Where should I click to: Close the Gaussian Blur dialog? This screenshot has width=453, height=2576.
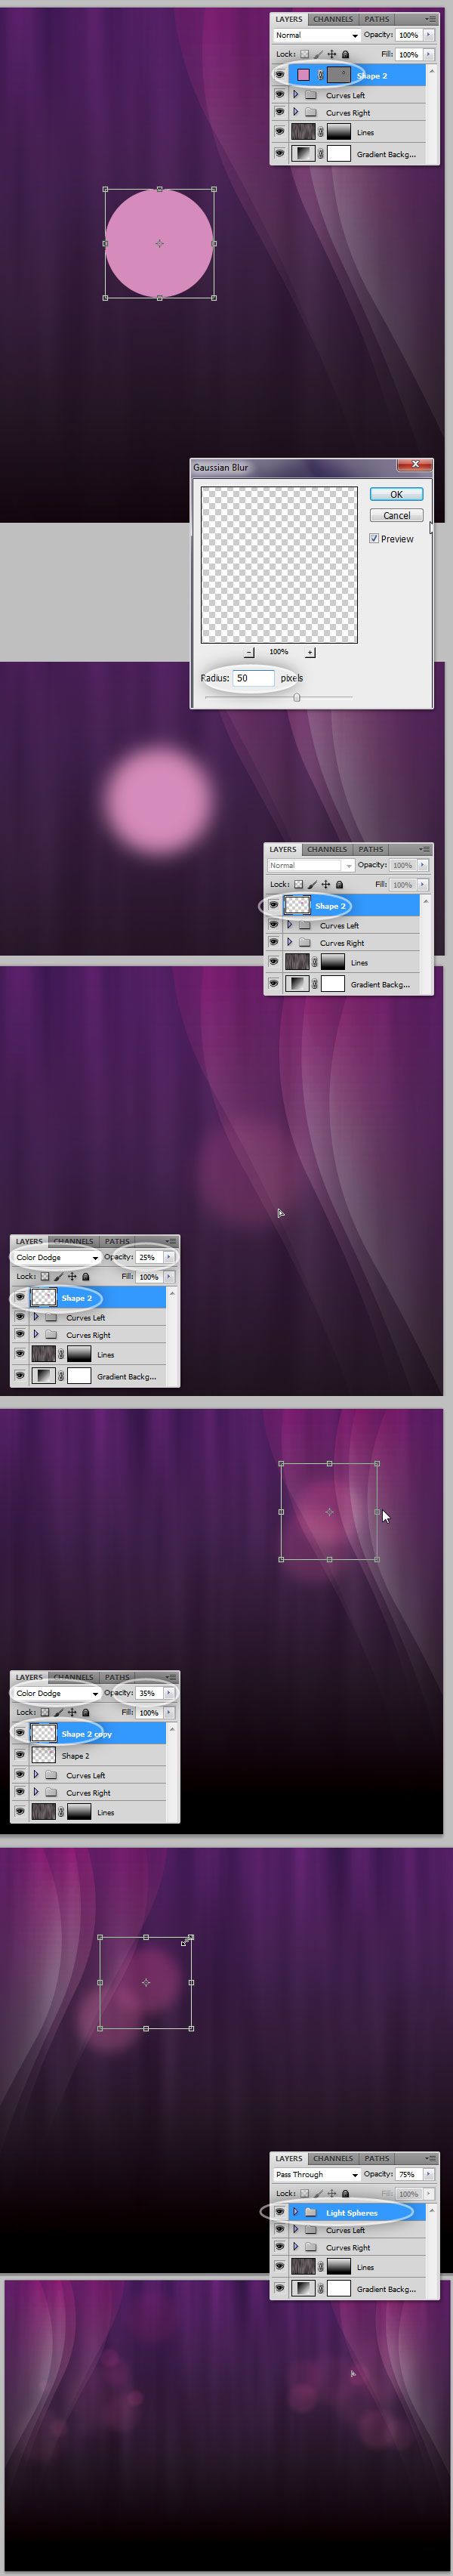click(414, 464)
